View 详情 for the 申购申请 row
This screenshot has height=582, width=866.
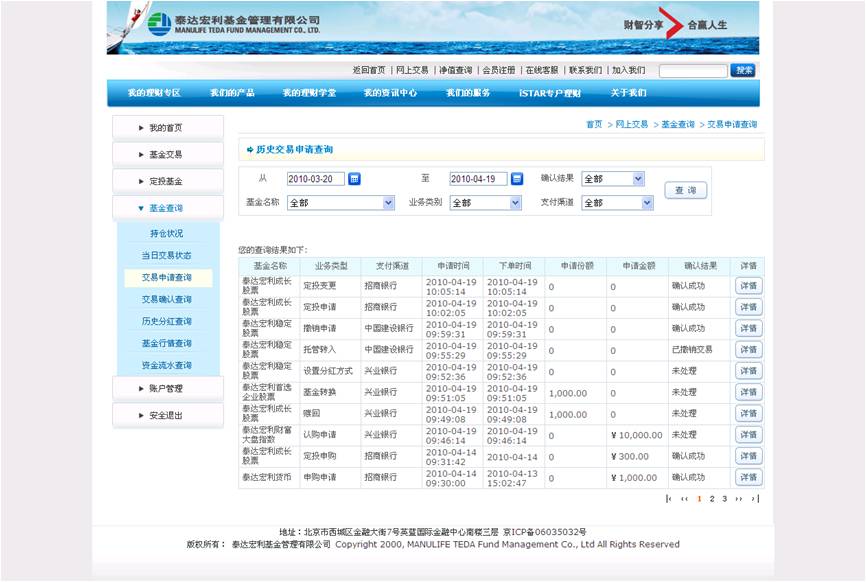click(748, 477)
